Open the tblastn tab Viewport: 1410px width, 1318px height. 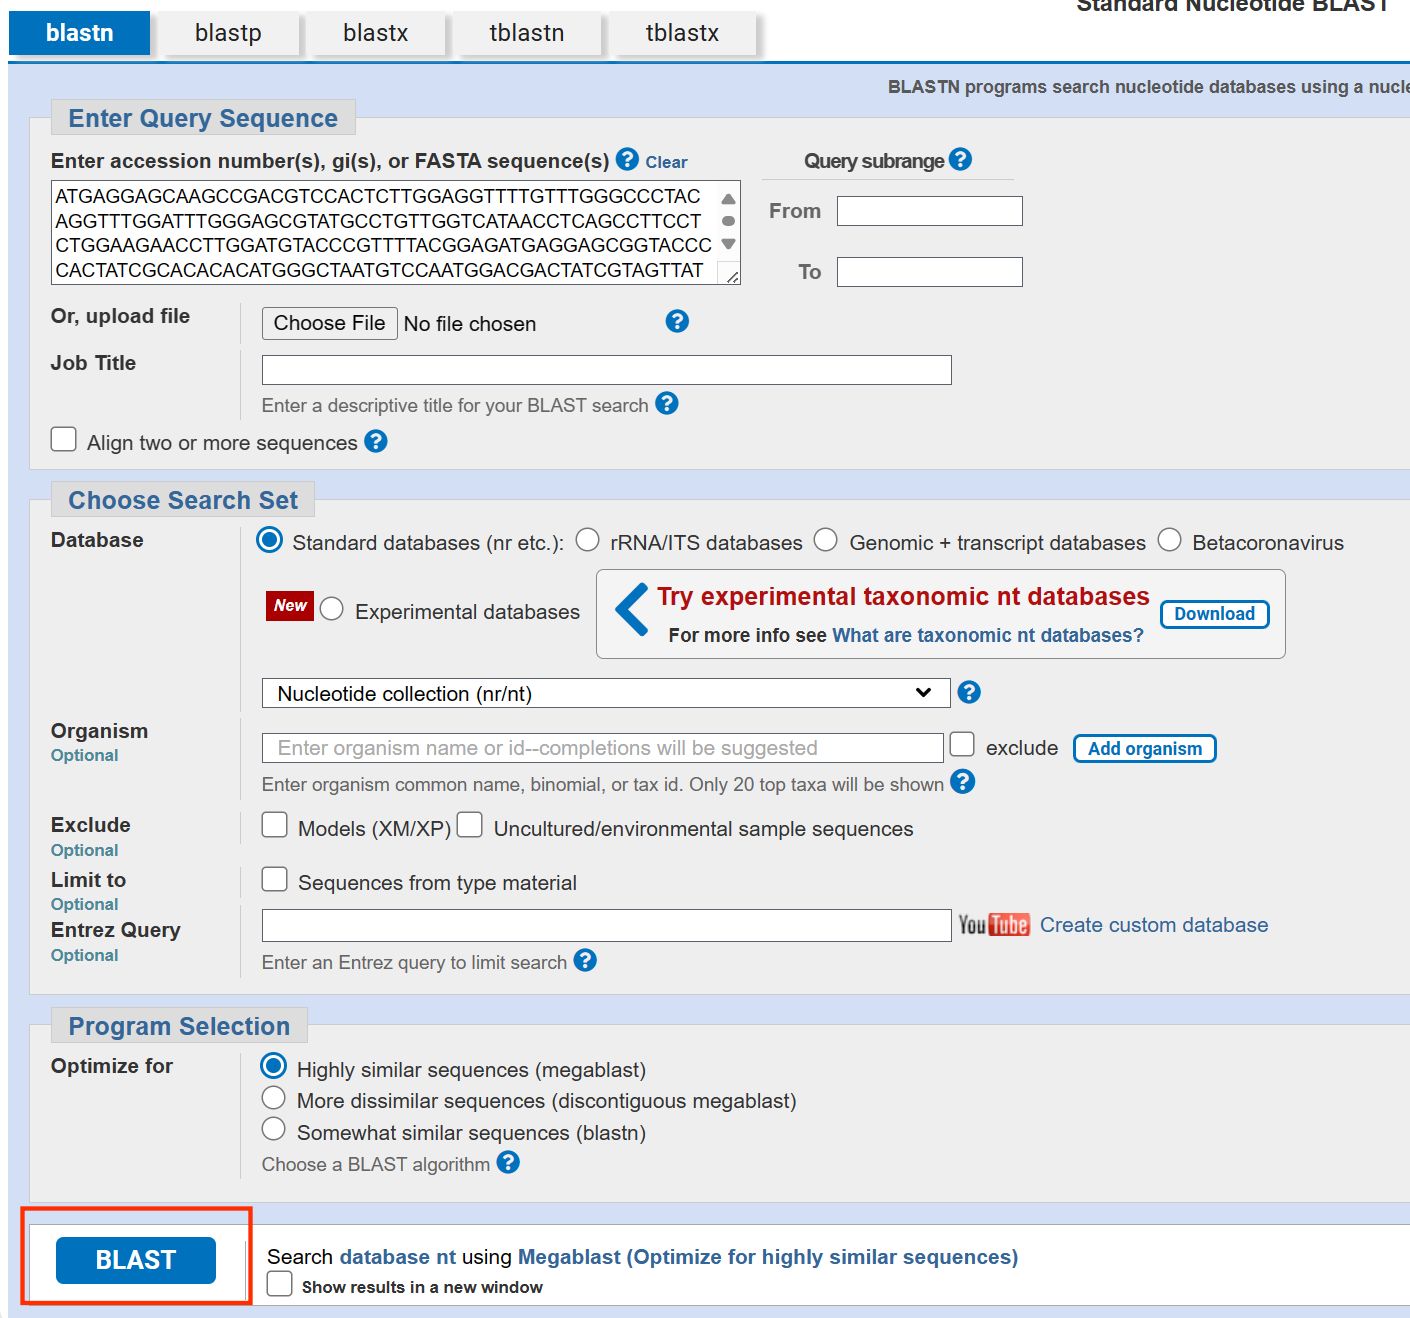(527, 33)
